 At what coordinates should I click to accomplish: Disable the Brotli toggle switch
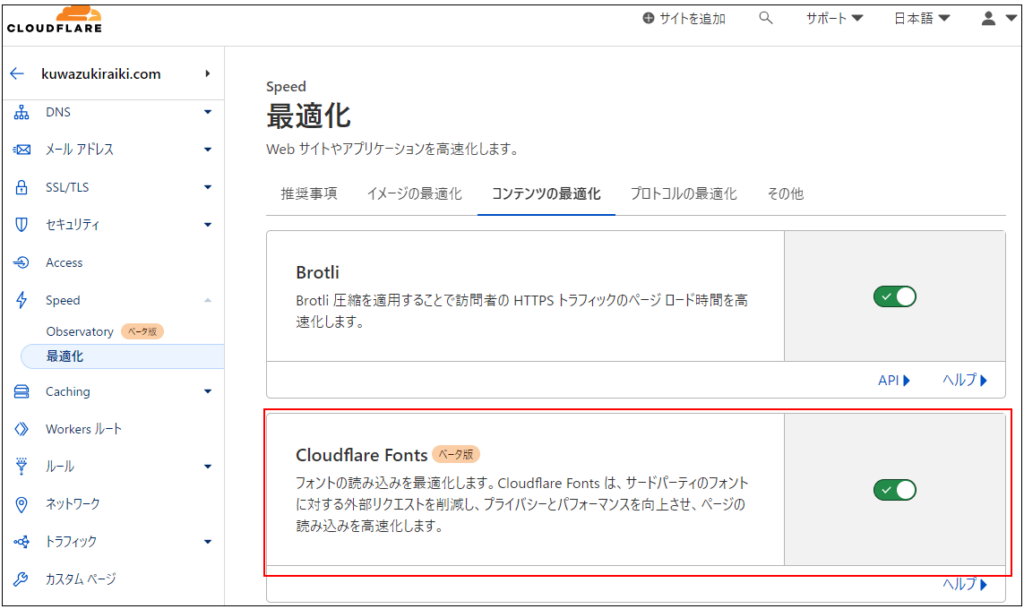tap(894, 296)
